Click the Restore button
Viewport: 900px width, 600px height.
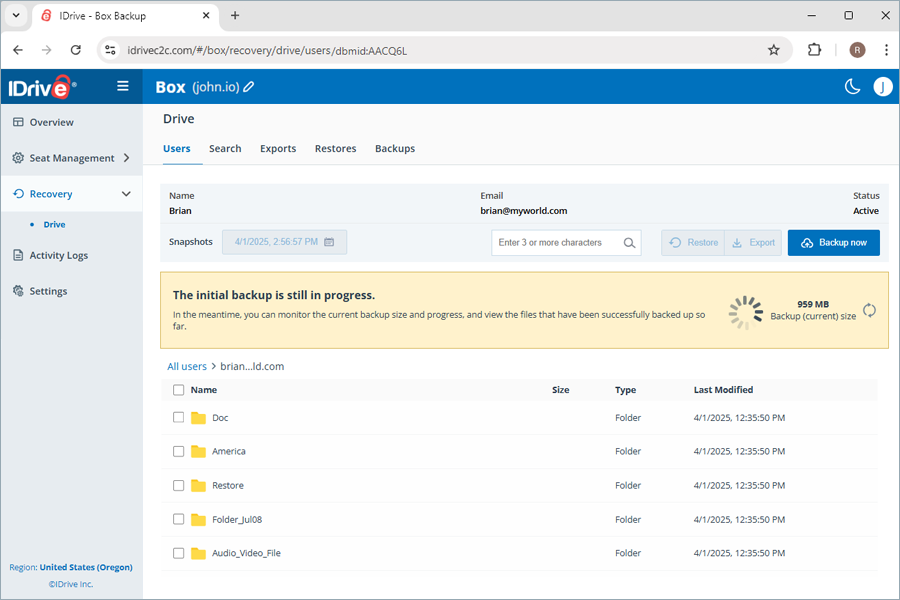[x=693, y=242]
